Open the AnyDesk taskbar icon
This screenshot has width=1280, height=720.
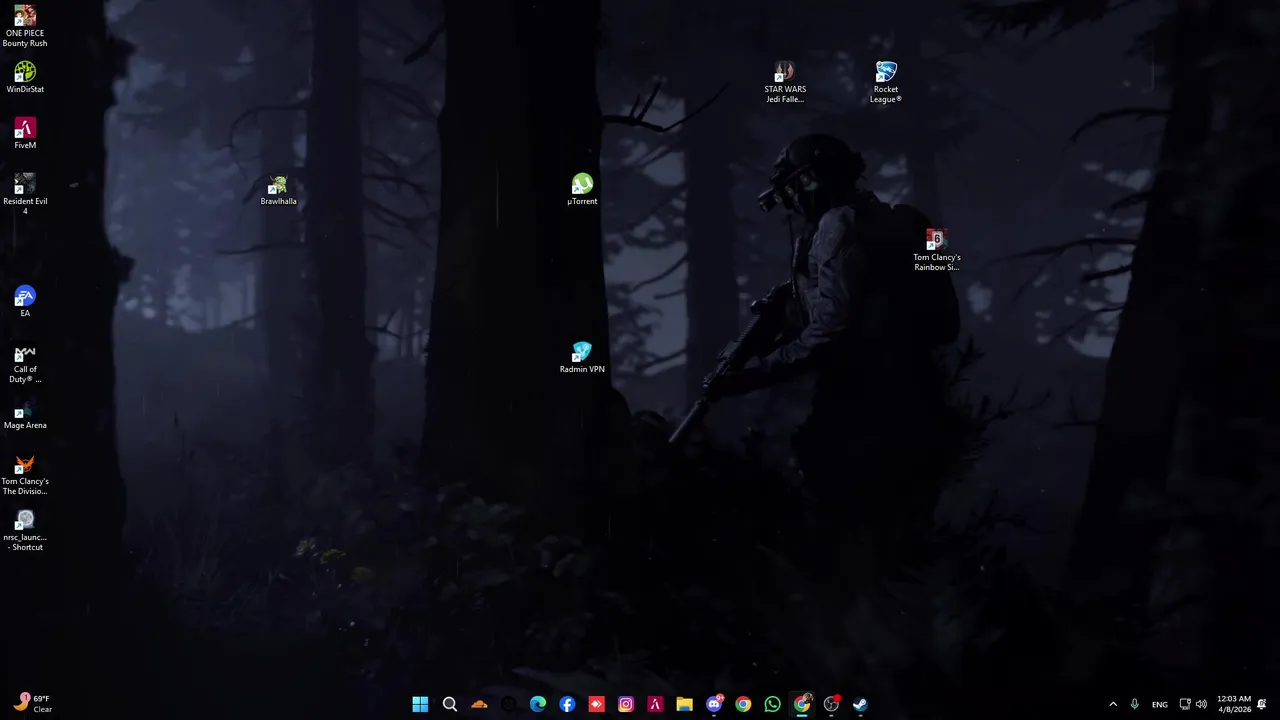click(596, 704)
